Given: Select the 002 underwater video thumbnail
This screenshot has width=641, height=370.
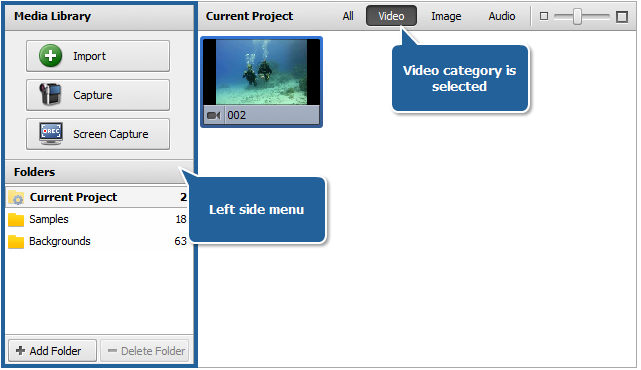Looking at the screenshot, I should (262, 82).
